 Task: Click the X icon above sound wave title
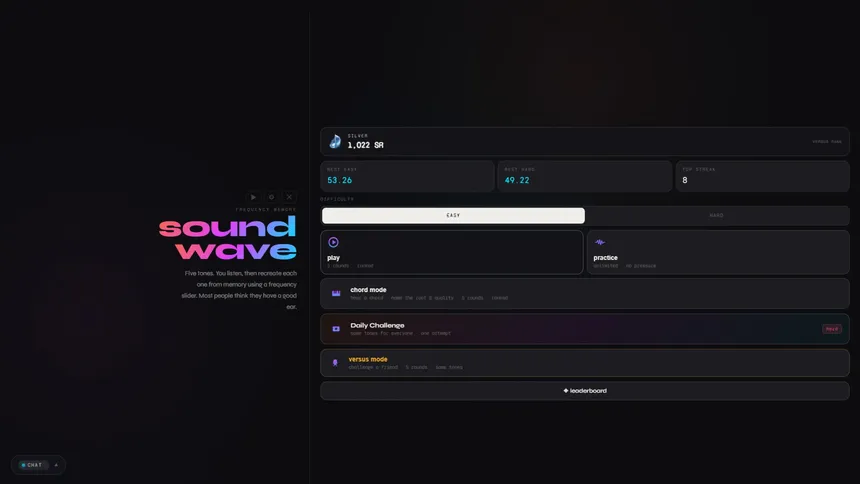tap(289, 197)
